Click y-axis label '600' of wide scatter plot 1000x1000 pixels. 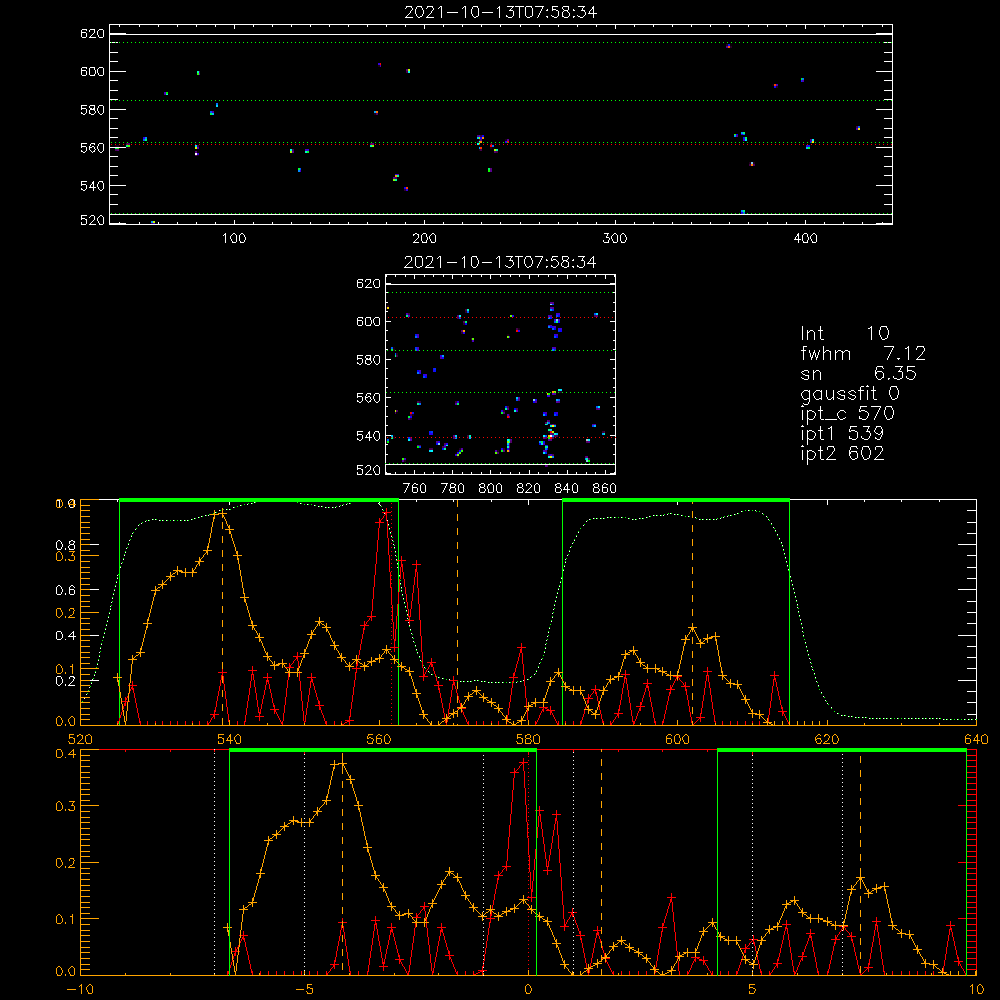coord(92,71)
